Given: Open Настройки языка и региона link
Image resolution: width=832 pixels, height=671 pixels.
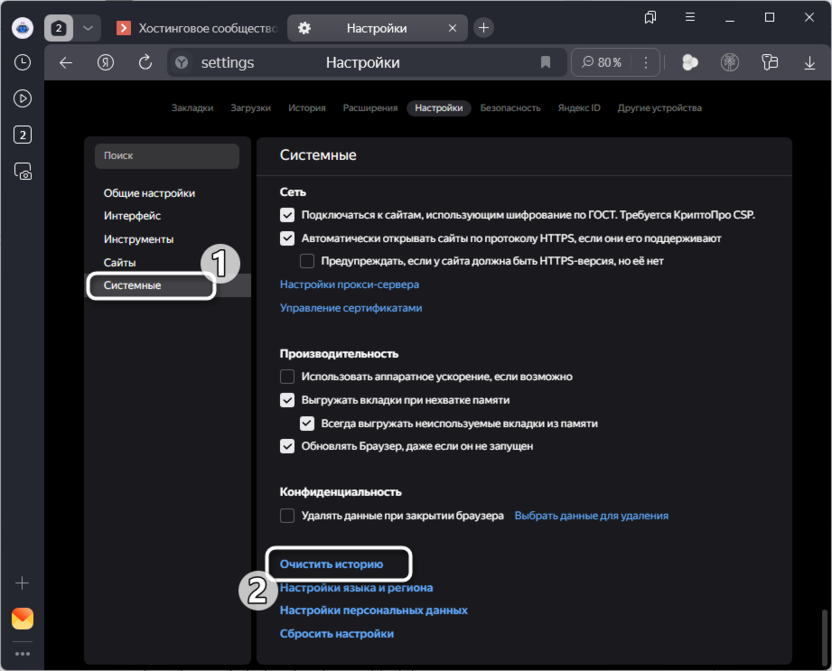Looking at the screenshot, I should pyautogui.click(x=356, y=588).
